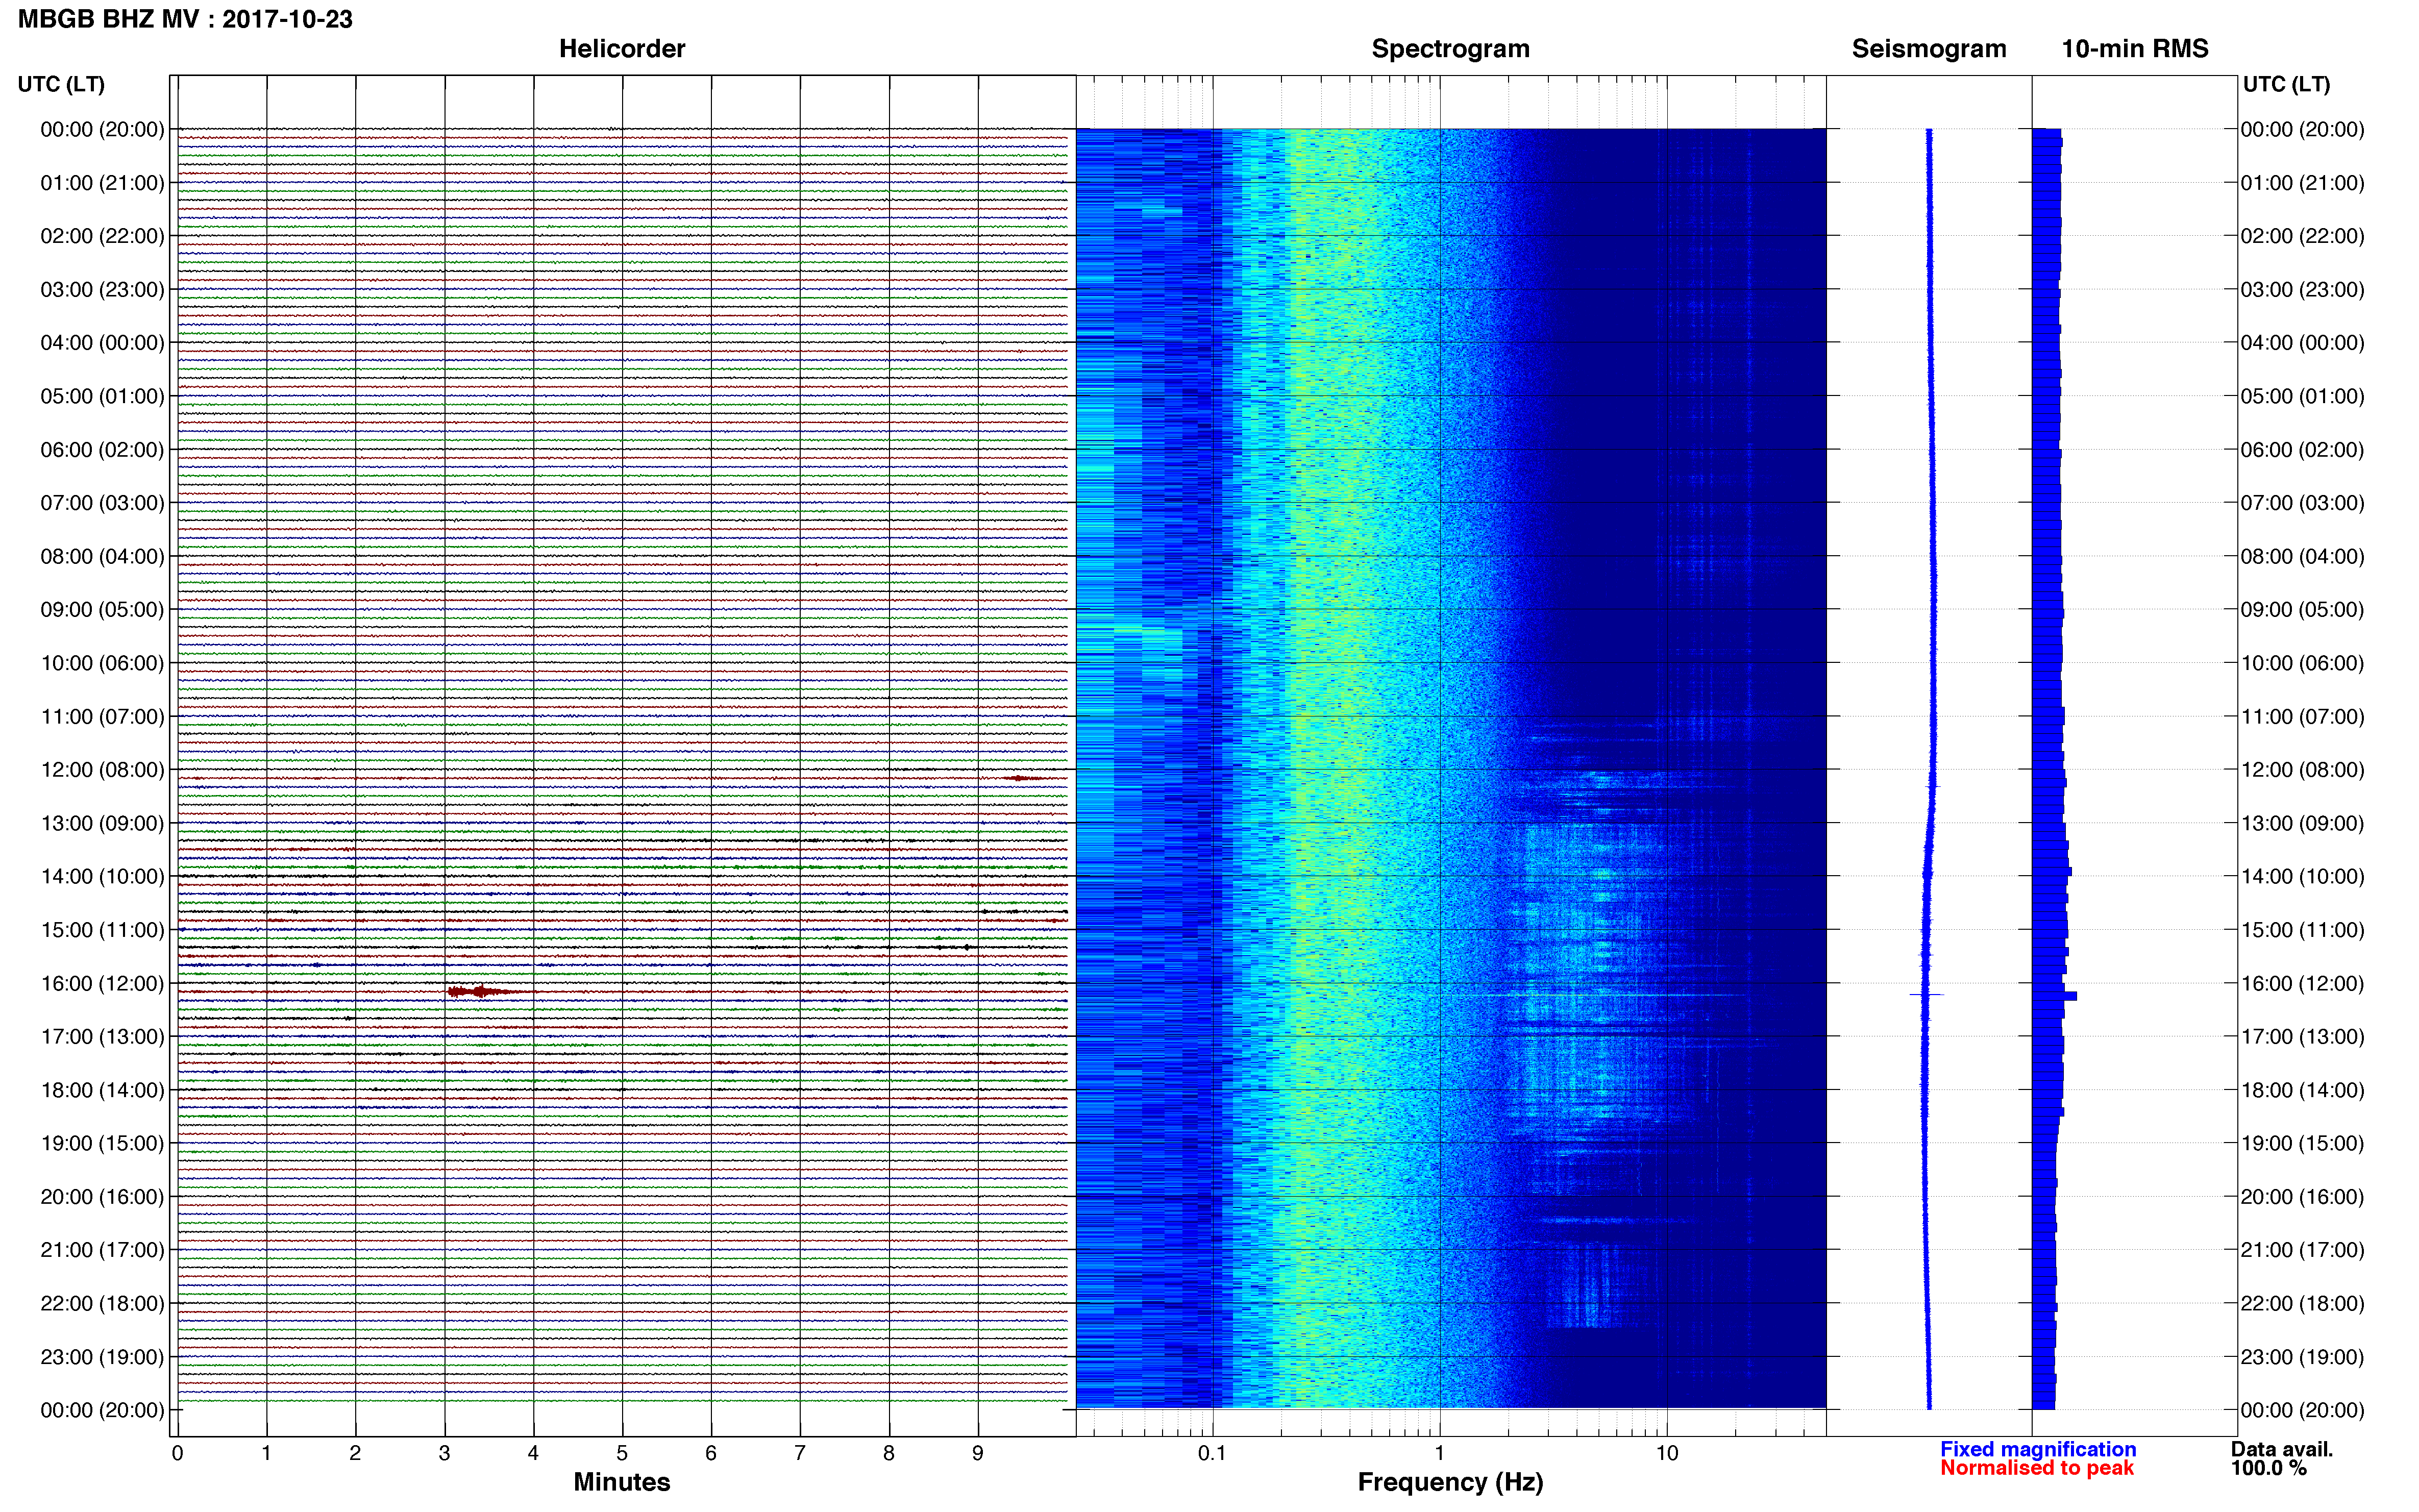Click left time label '04:00 (00:00)'
This screenshot has height=1512, width=2419.
pos(102,343)
